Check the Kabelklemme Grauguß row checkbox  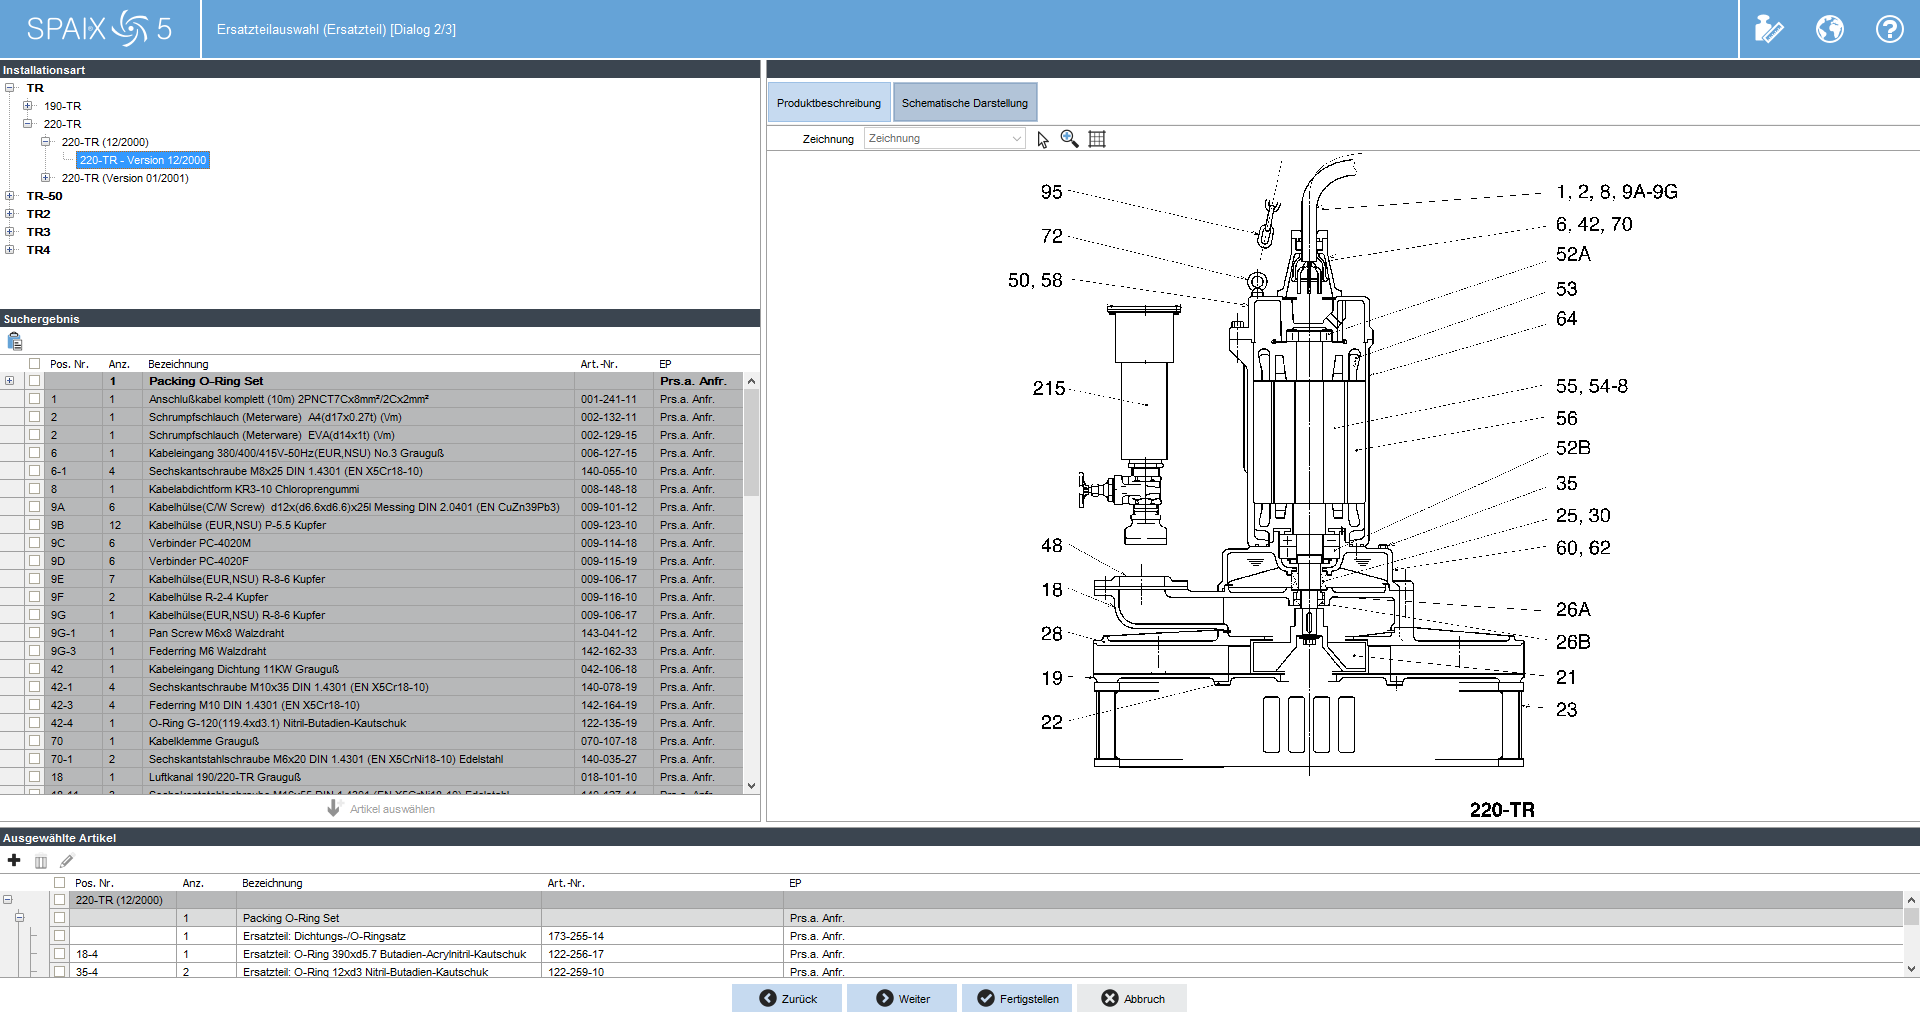click(x=35, y=741)
